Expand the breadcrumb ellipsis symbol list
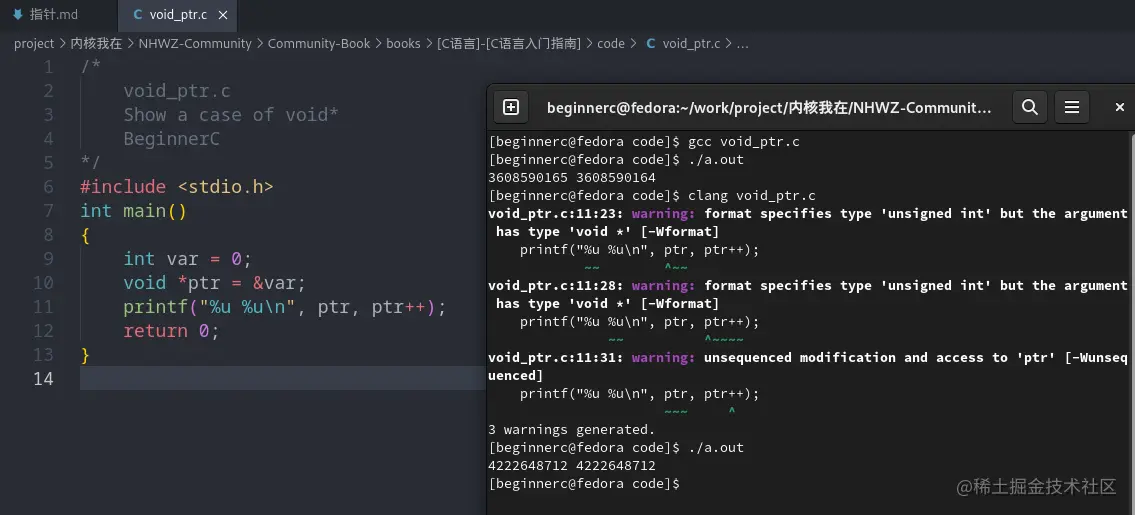Screen dimensions: 1135x515 coord(743,43)
